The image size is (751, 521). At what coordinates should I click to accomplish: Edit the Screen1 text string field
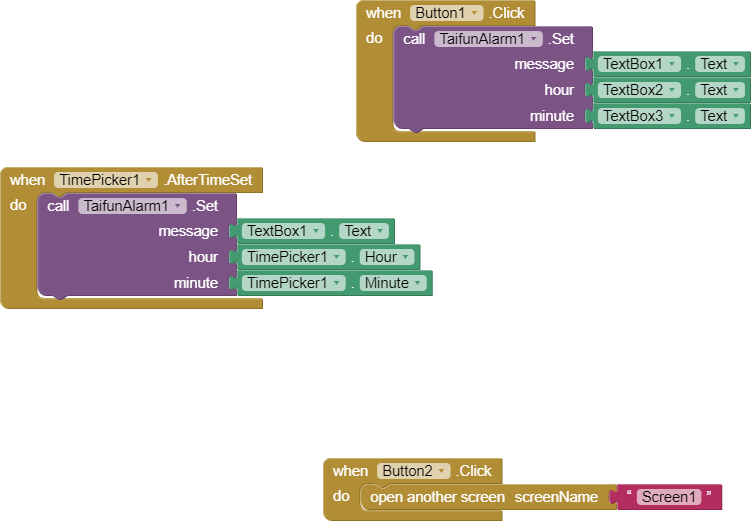(x=669, y=497)
